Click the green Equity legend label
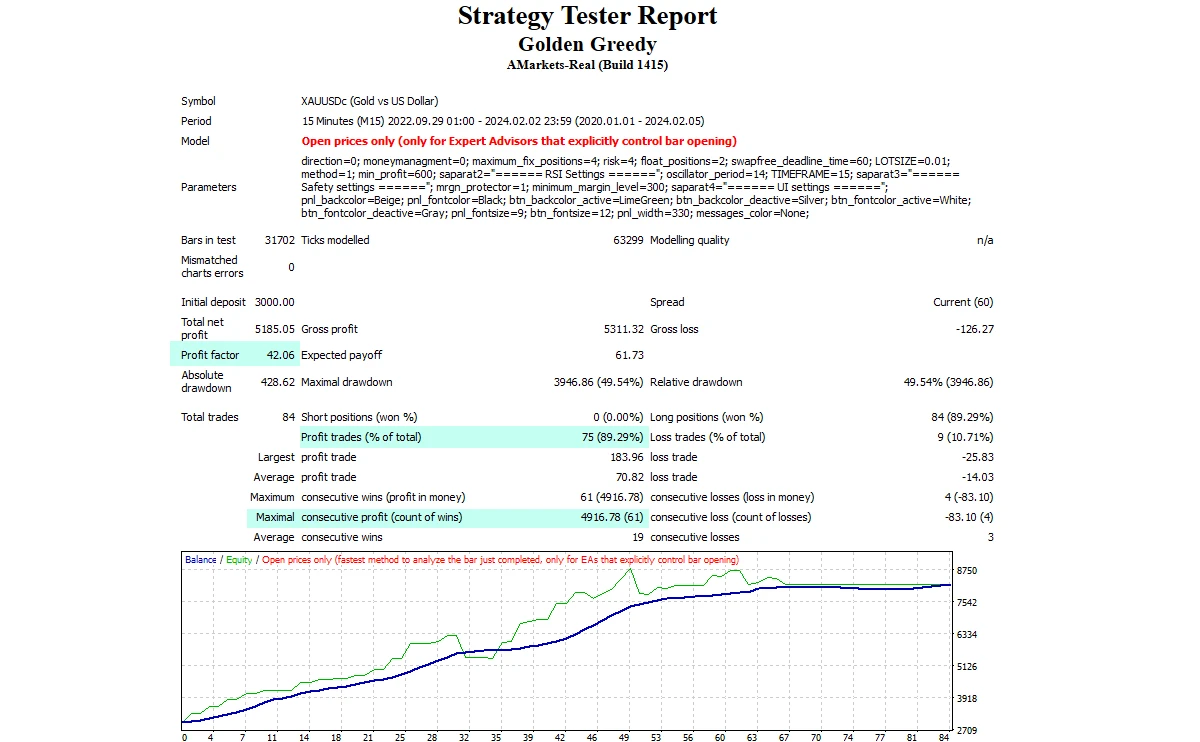 pos(239,560)
